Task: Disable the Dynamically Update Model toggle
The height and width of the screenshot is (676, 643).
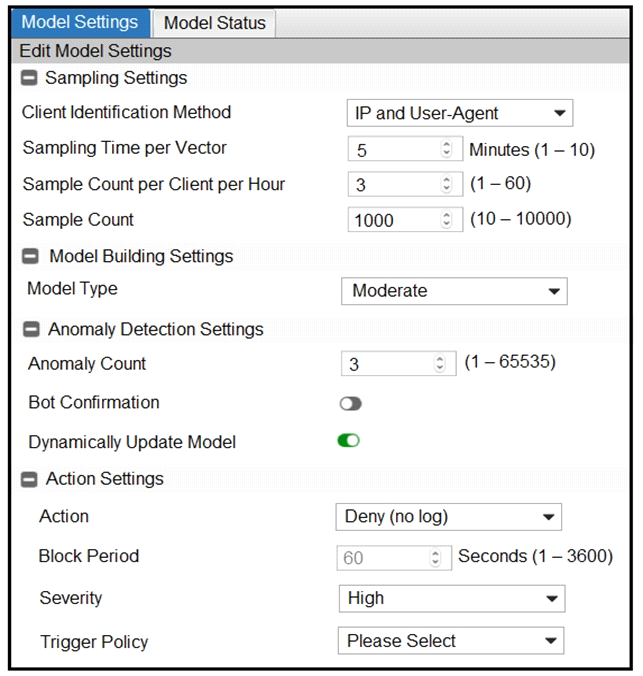Action: coord(348,441)
